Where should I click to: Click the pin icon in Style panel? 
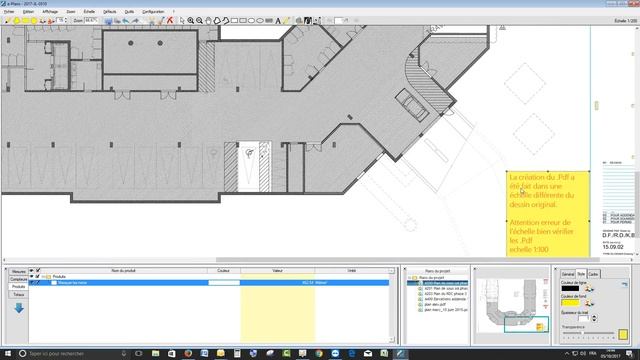coord(624,284)
